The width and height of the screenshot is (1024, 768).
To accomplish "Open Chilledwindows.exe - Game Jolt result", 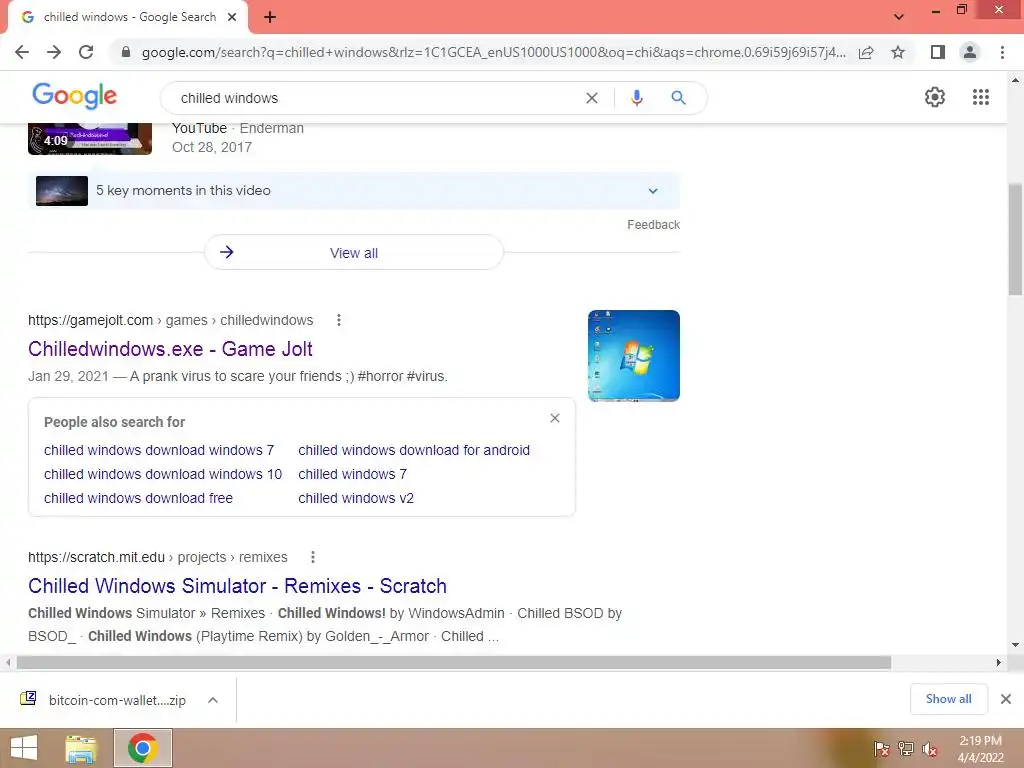I will (x=170, y=349).
